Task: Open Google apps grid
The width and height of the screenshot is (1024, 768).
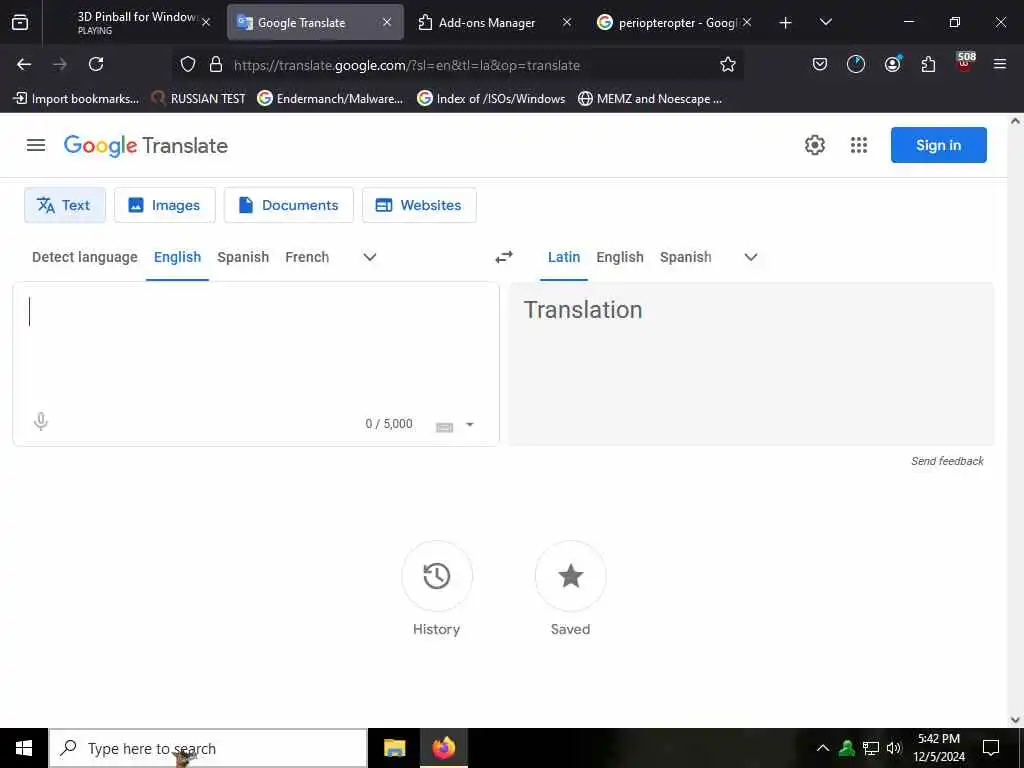Action: [x=859, y=145]
